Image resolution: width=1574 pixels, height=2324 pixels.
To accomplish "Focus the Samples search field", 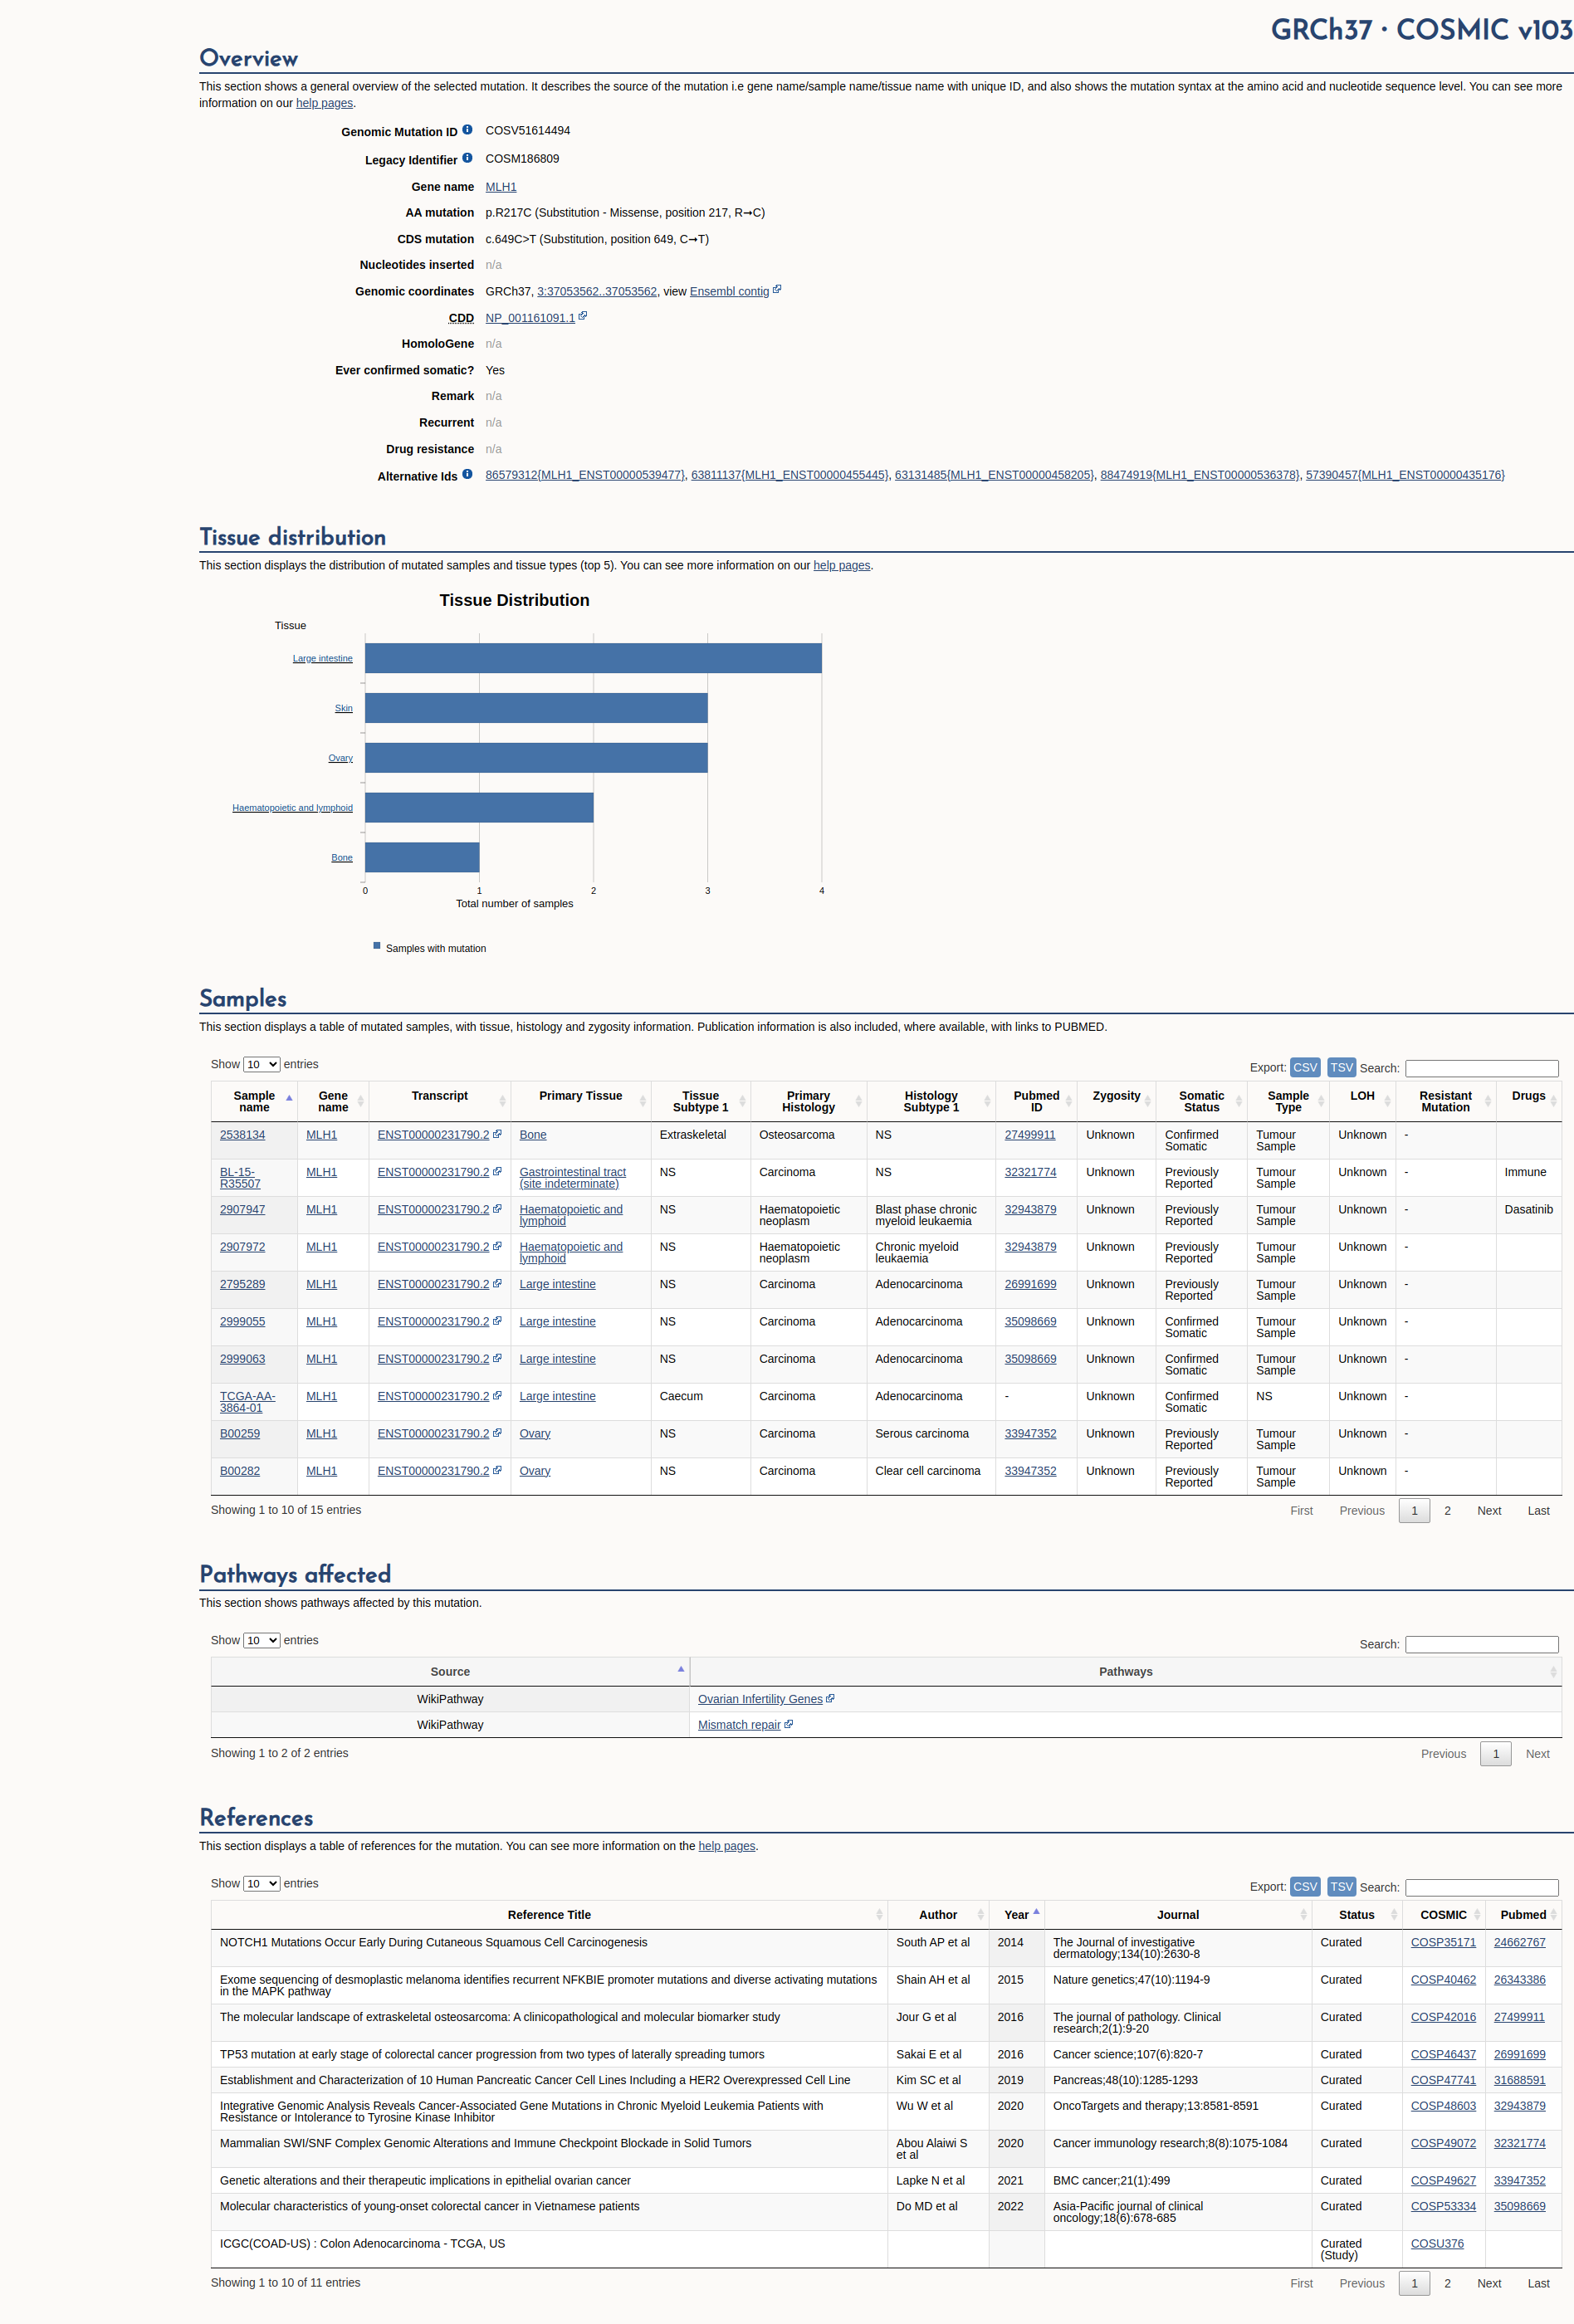I will pos(1481,1068).
